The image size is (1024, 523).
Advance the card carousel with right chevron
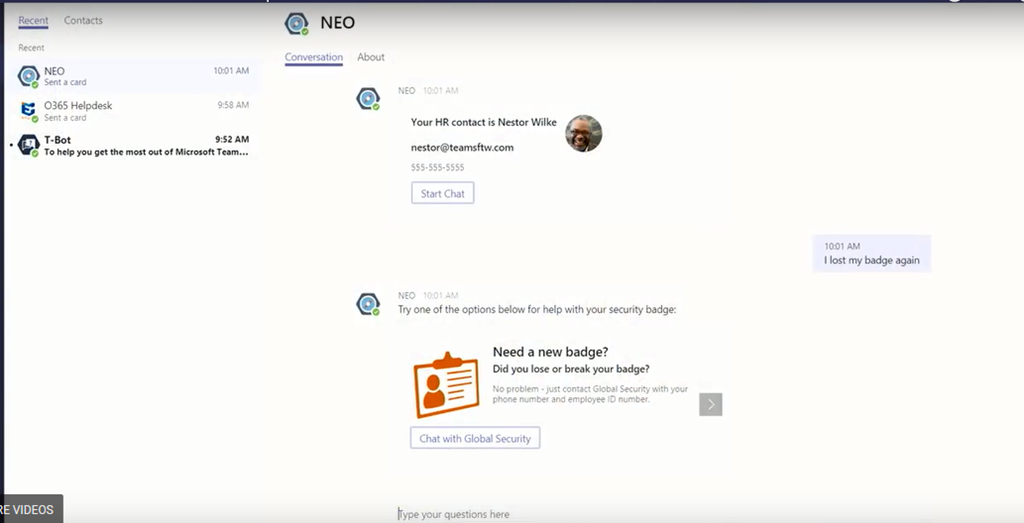click(x=711, y=404)
